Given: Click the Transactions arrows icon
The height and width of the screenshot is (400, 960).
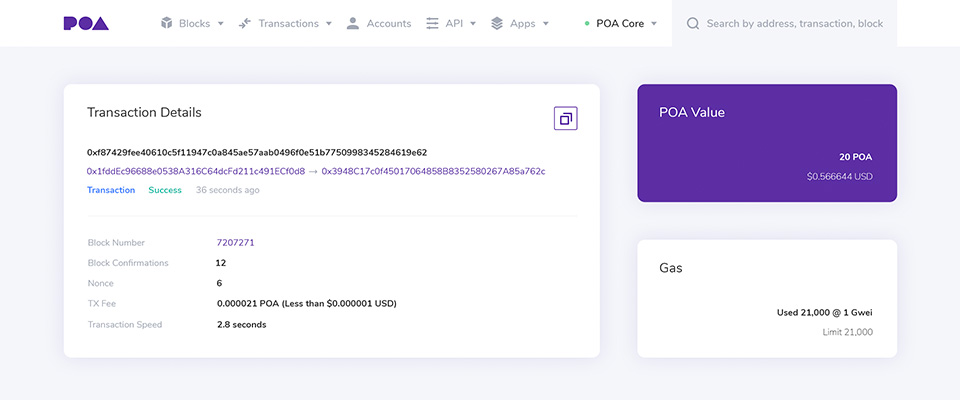Looking at the screenshot, I should pos(245,23).
